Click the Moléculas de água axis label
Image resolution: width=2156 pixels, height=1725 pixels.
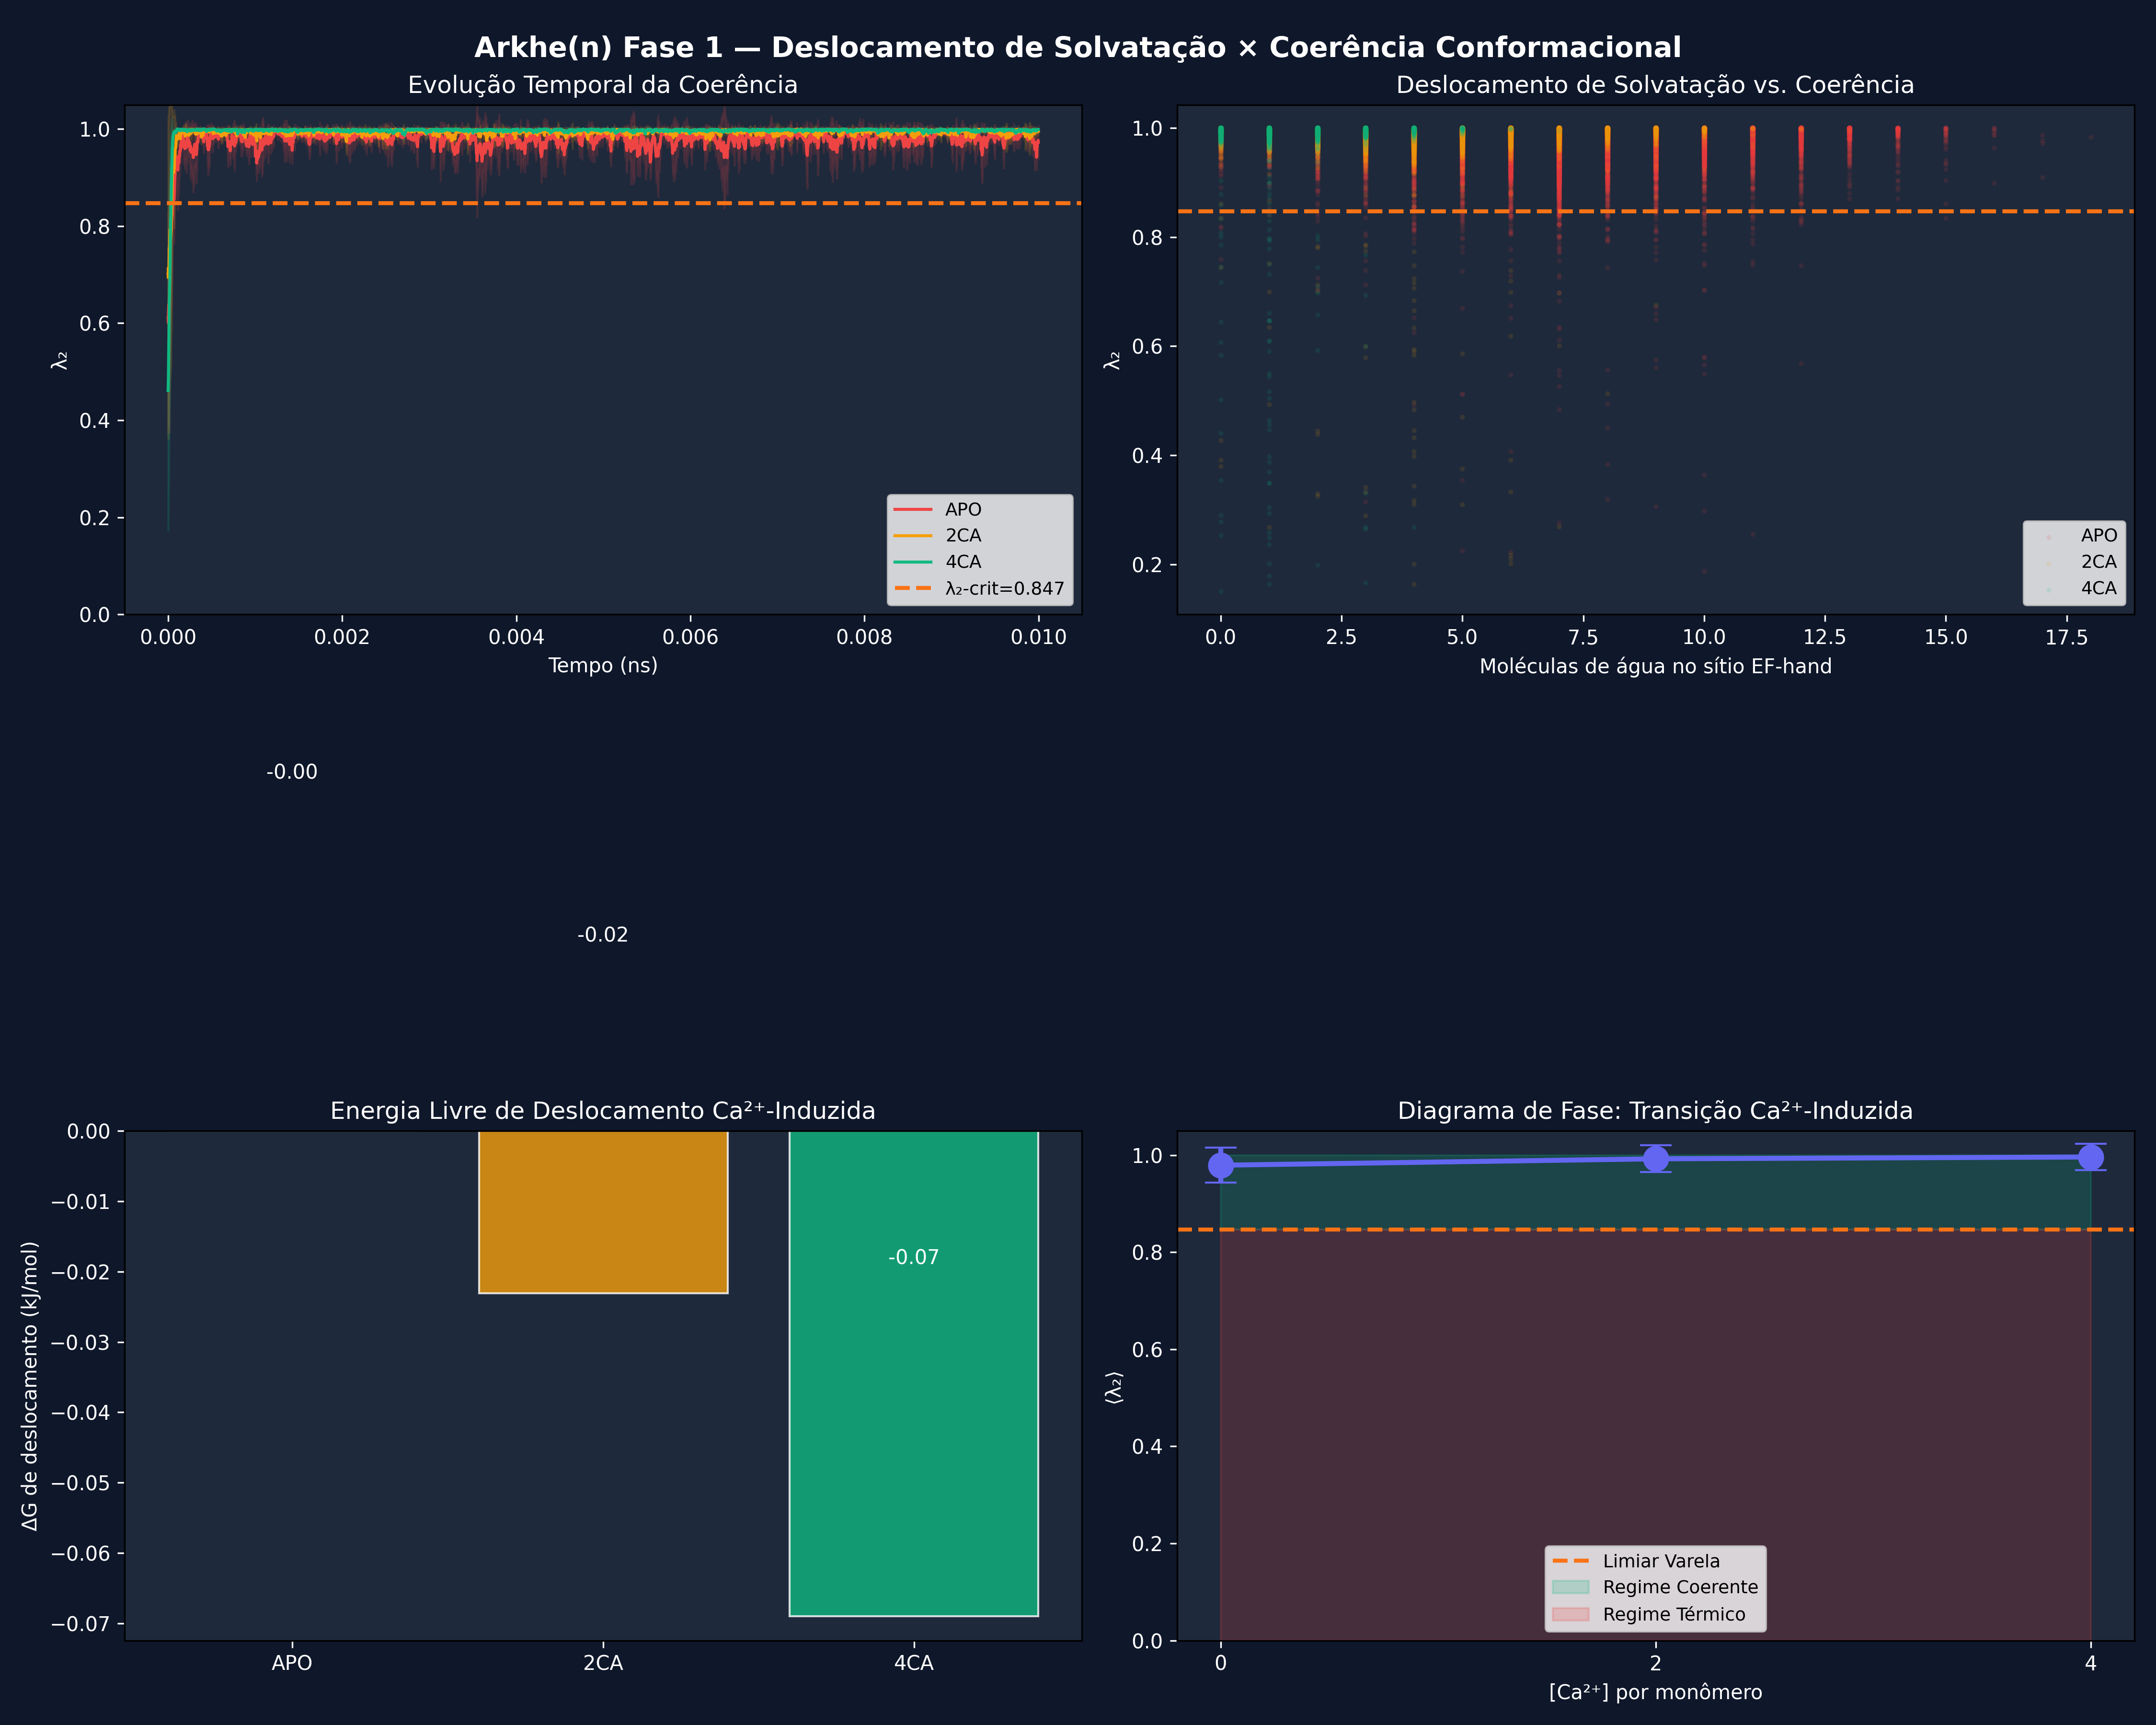(x=1655, y=667)
